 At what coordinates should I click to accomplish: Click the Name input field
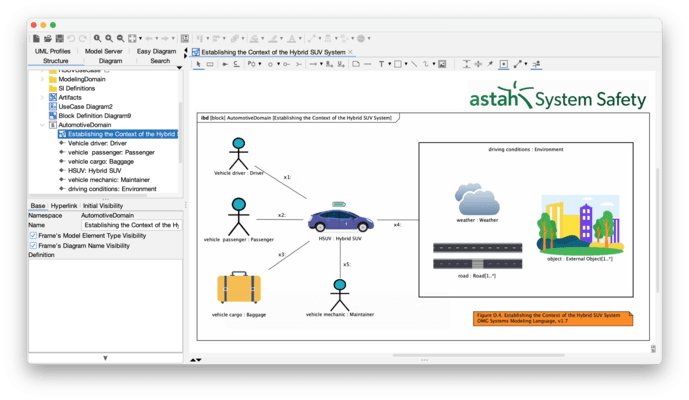131,225
